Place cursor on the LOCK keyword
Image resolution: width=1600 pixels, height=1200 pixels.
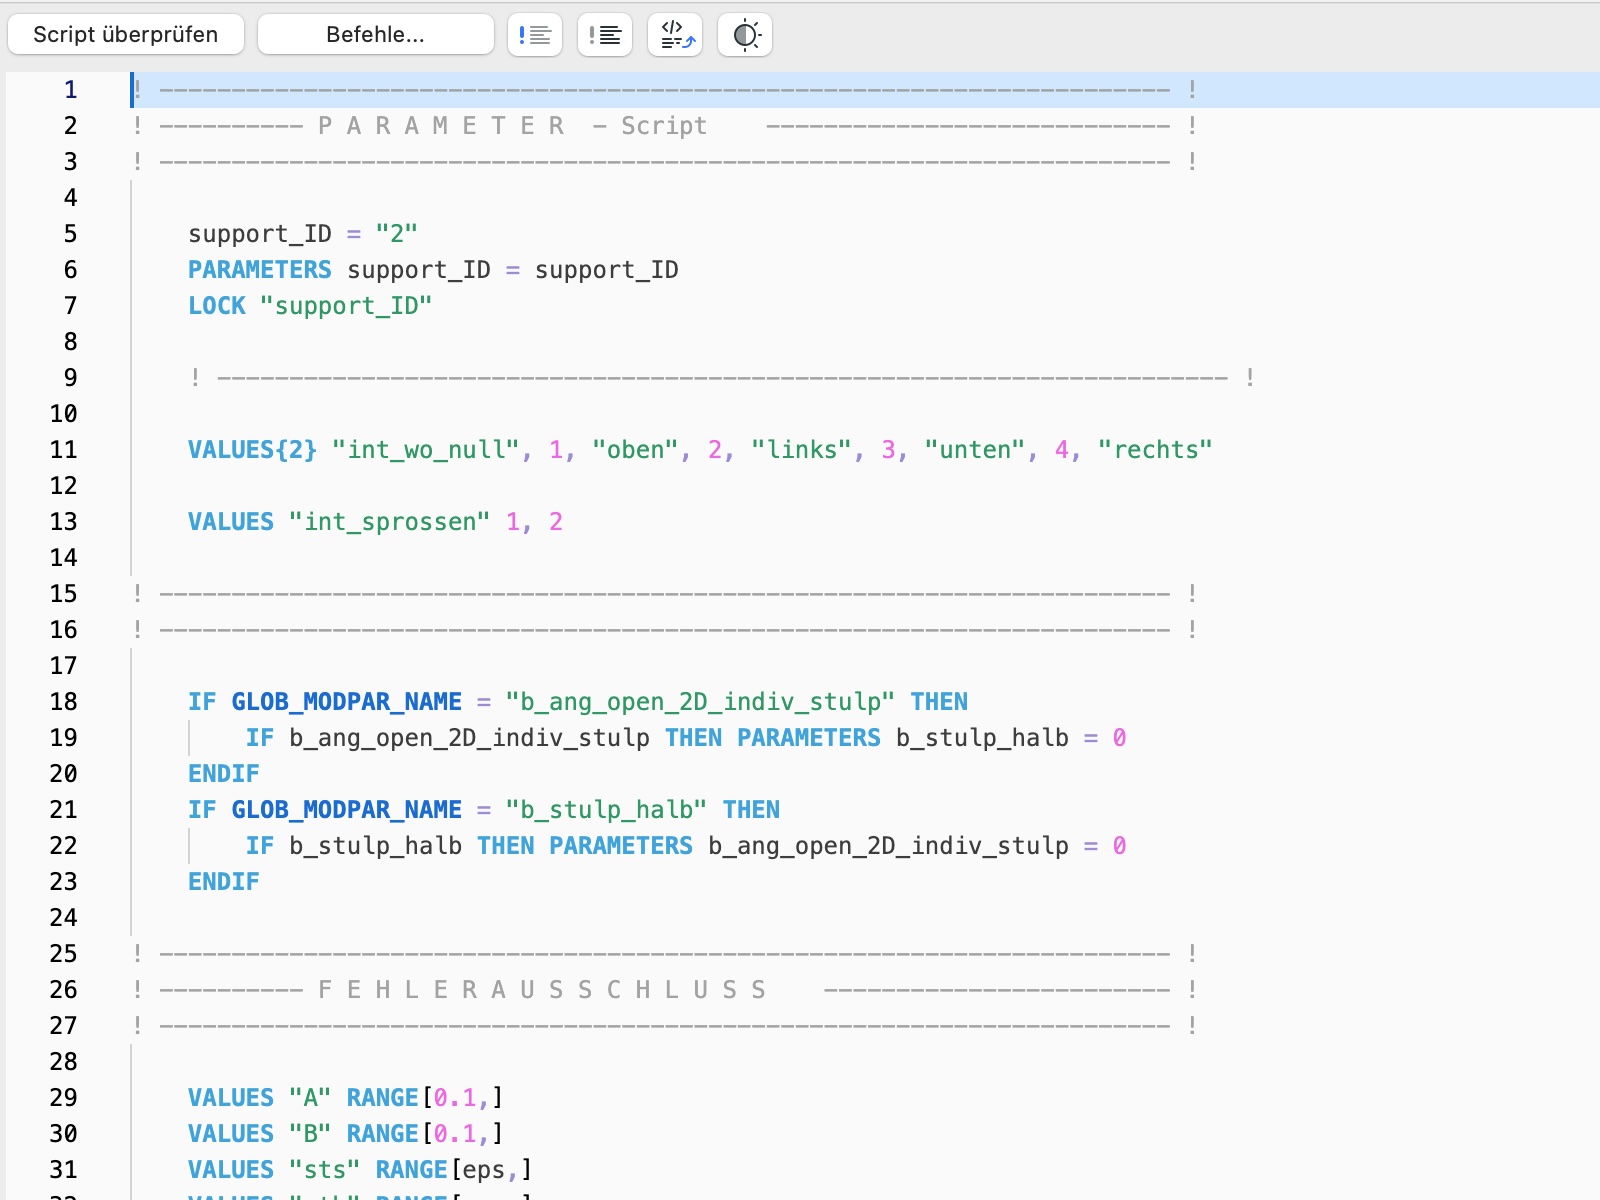coord(217,306)
